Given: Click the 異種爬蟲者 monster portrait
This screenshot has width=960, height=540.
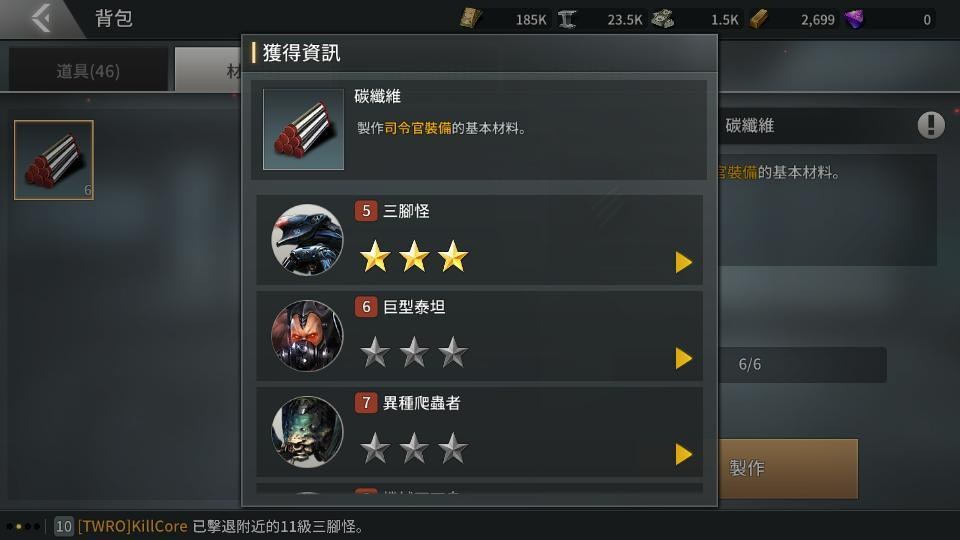Looking at the screenshot, I should (x=307, y=432).
